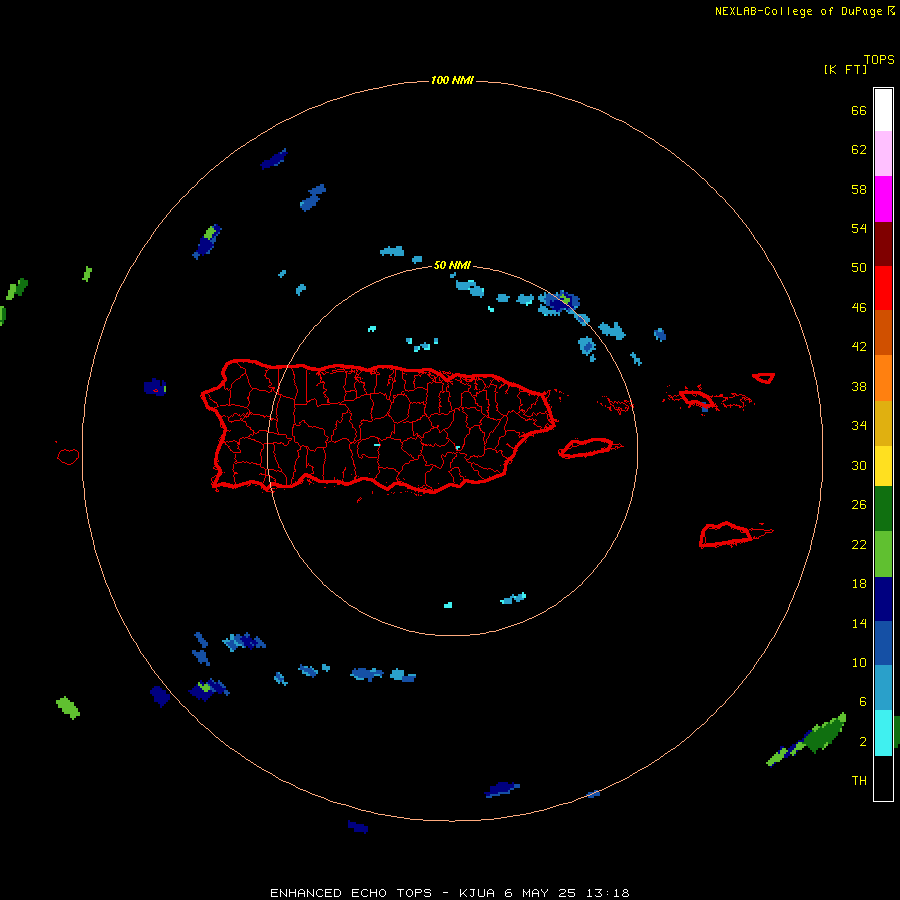Click the "10" legend value
The width and height of the screenshot is (900, 900).
pyautogui.click(x=859, y=663)
